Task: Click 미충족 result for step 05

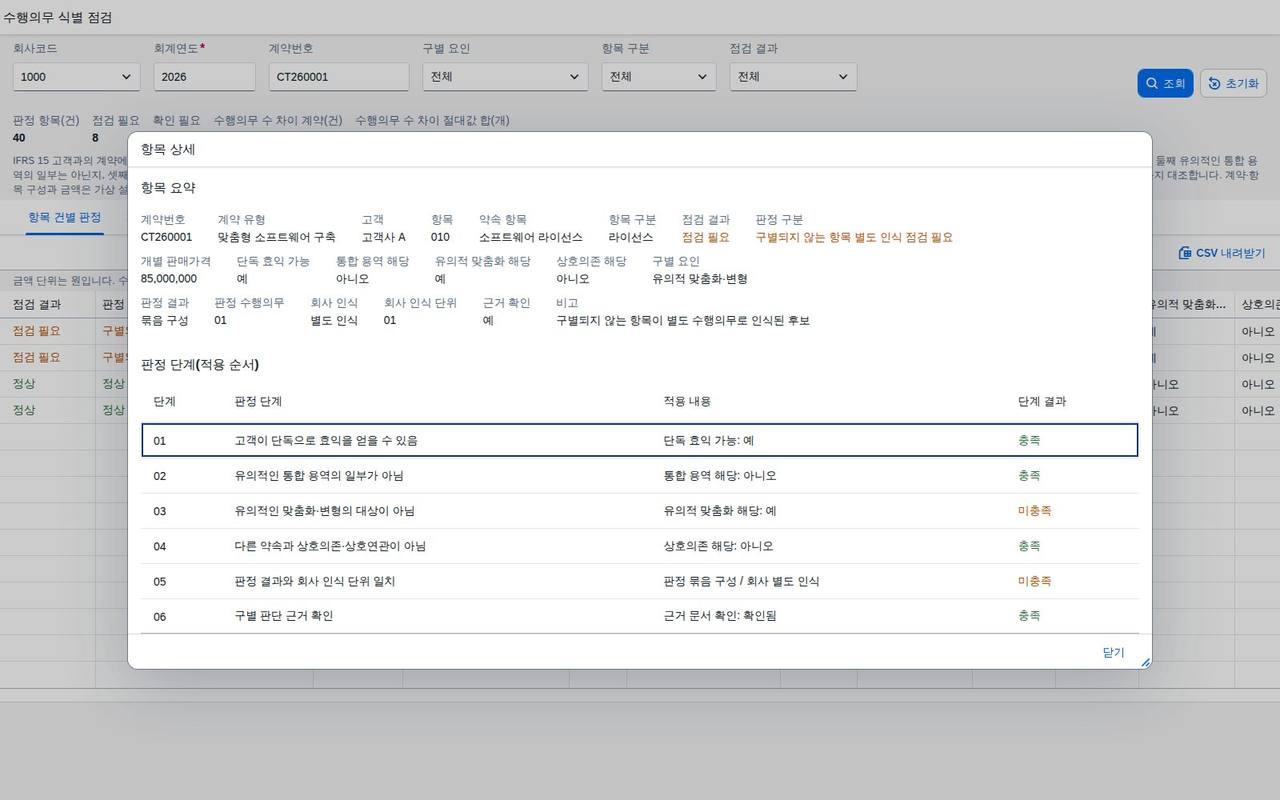Action: (1034, 581)
